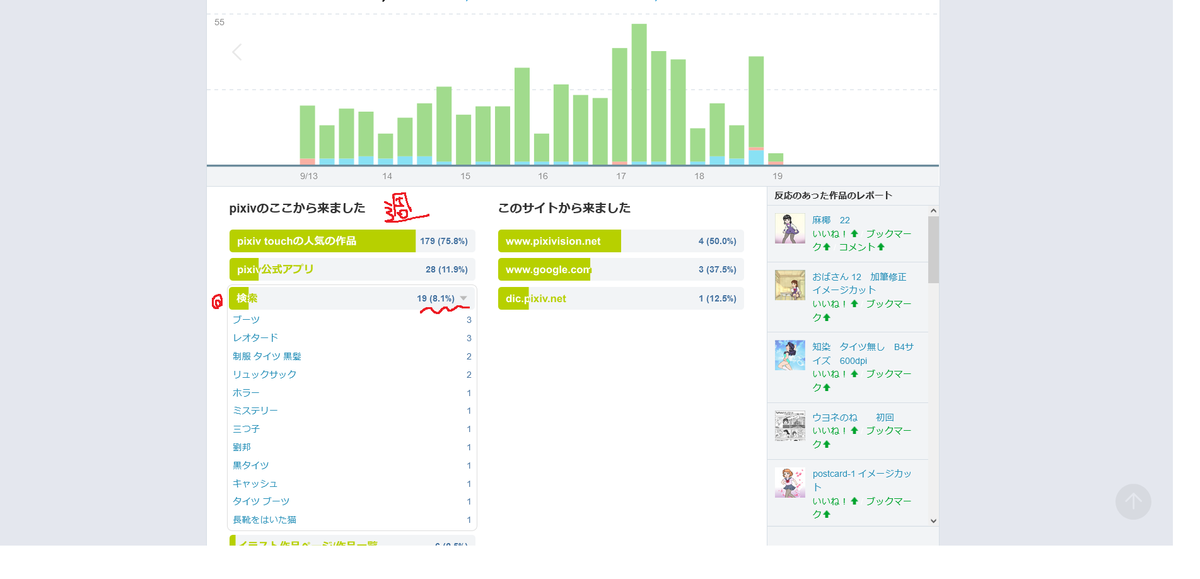1200x579 pixels.
Task: Open search keyword 劉邦
Action: pos(241,447)
